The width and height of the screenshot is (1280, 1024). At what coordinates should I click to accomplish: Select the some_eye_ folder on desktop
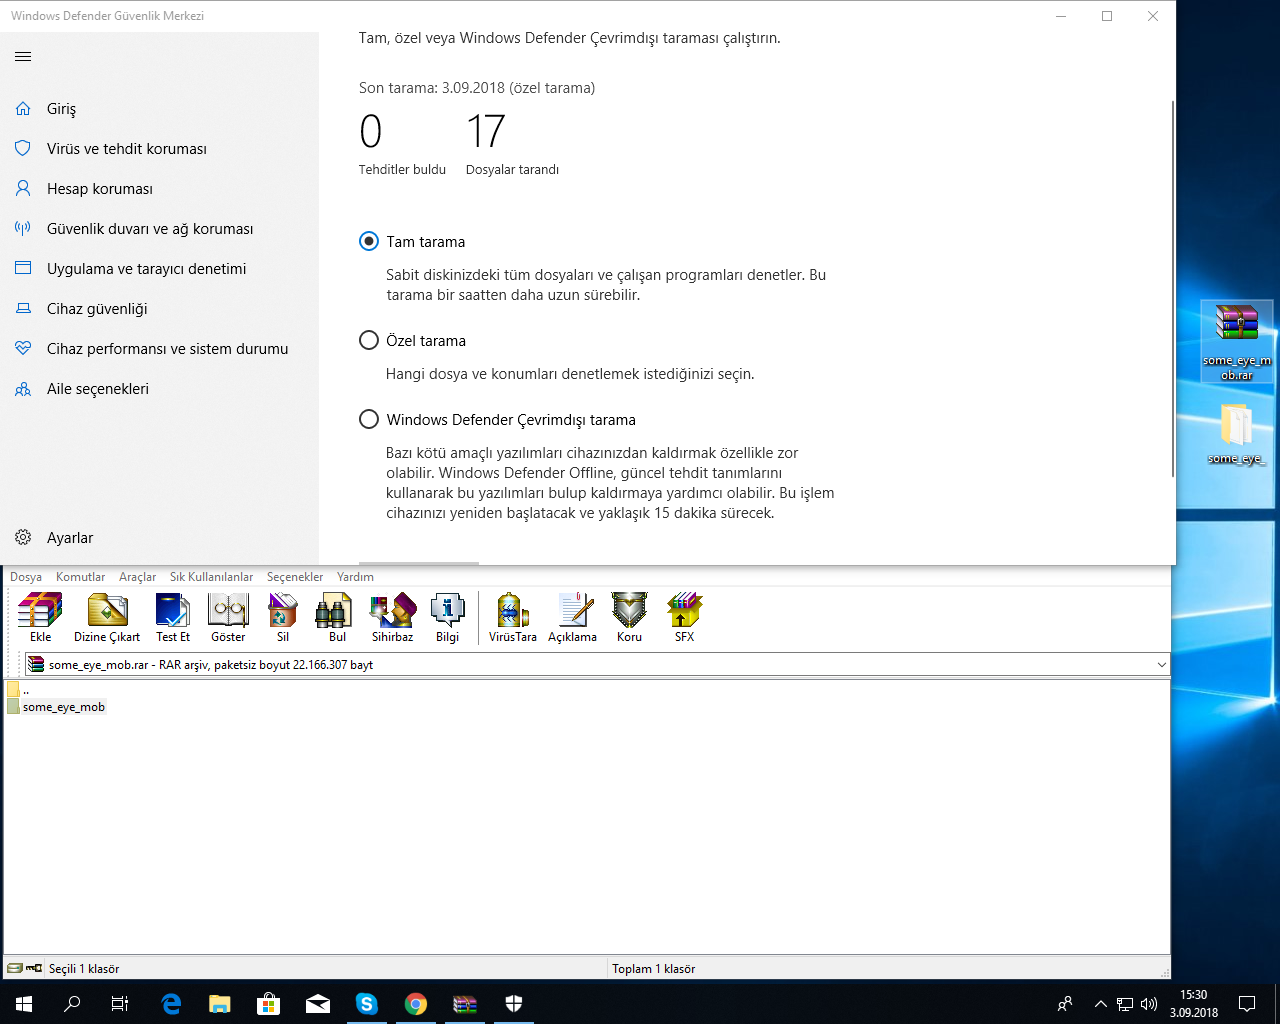click(x=1236, y=433)
